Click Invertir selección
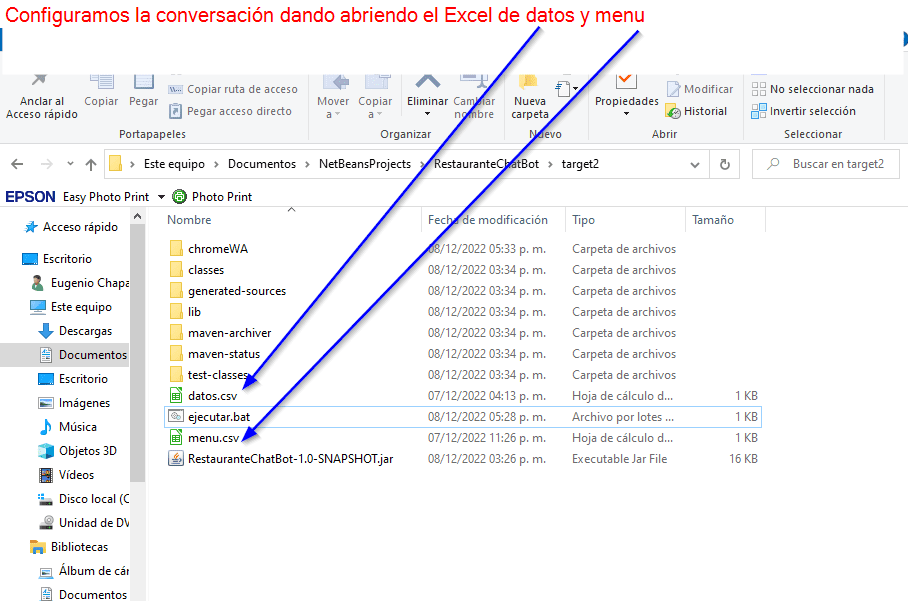This screenshot has height=601, width=908. (x=803, y=111)
